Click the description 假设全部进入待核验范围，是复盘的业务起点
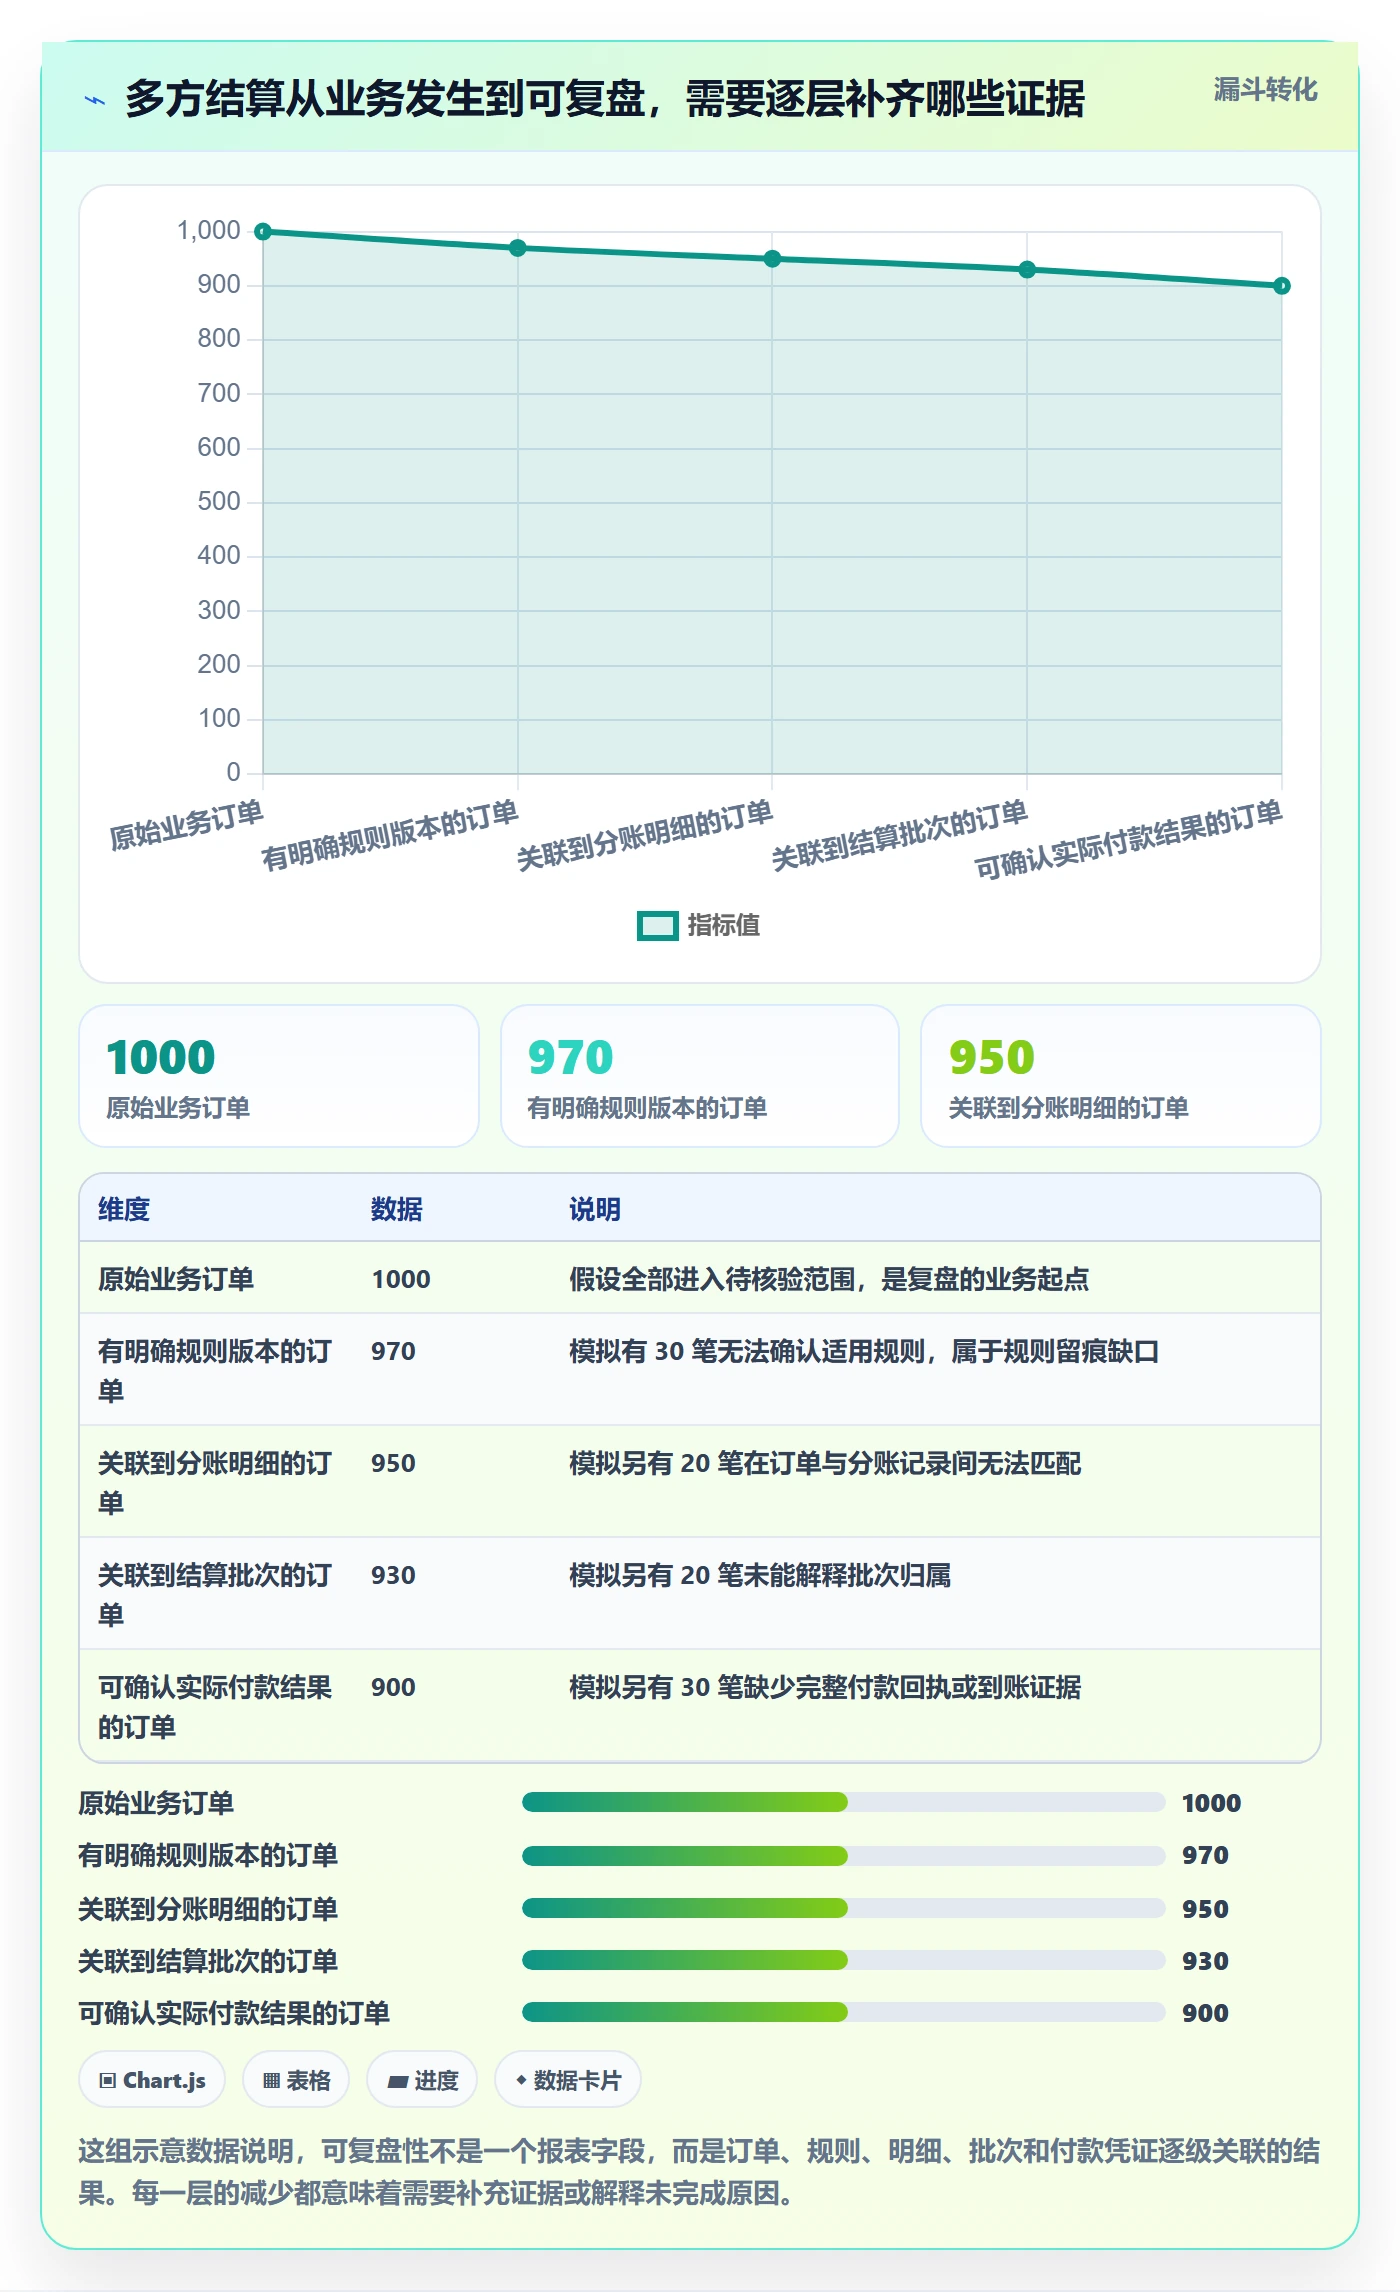1400x2292 pixels. coord(829,1280)
